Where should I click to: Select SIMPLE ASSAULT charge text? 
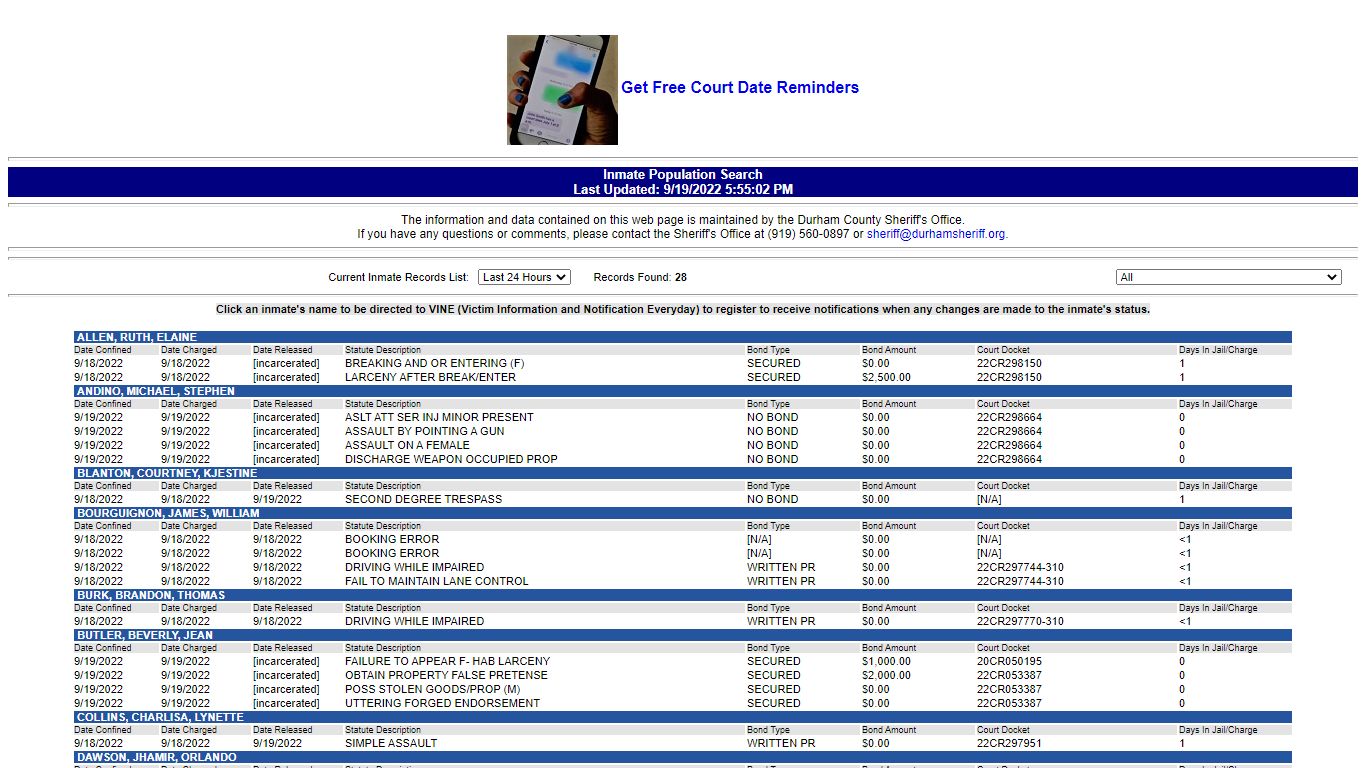[391, 743]
